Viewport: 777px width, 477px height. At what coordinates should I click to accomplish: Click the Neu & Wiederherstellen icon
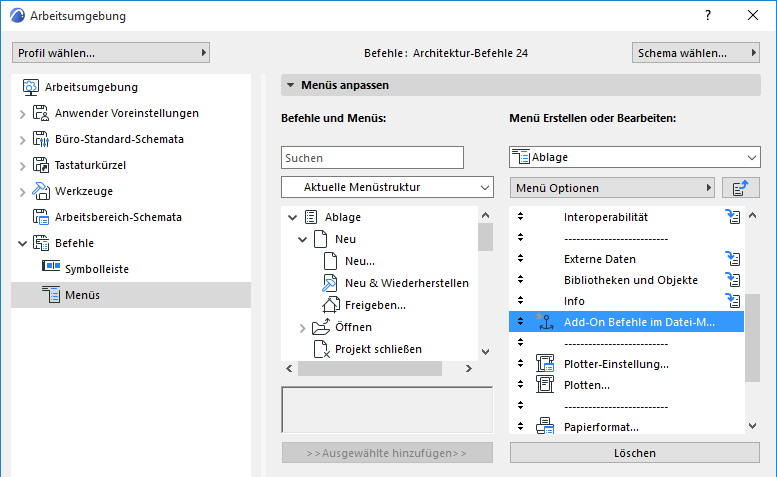click(331, 283)
